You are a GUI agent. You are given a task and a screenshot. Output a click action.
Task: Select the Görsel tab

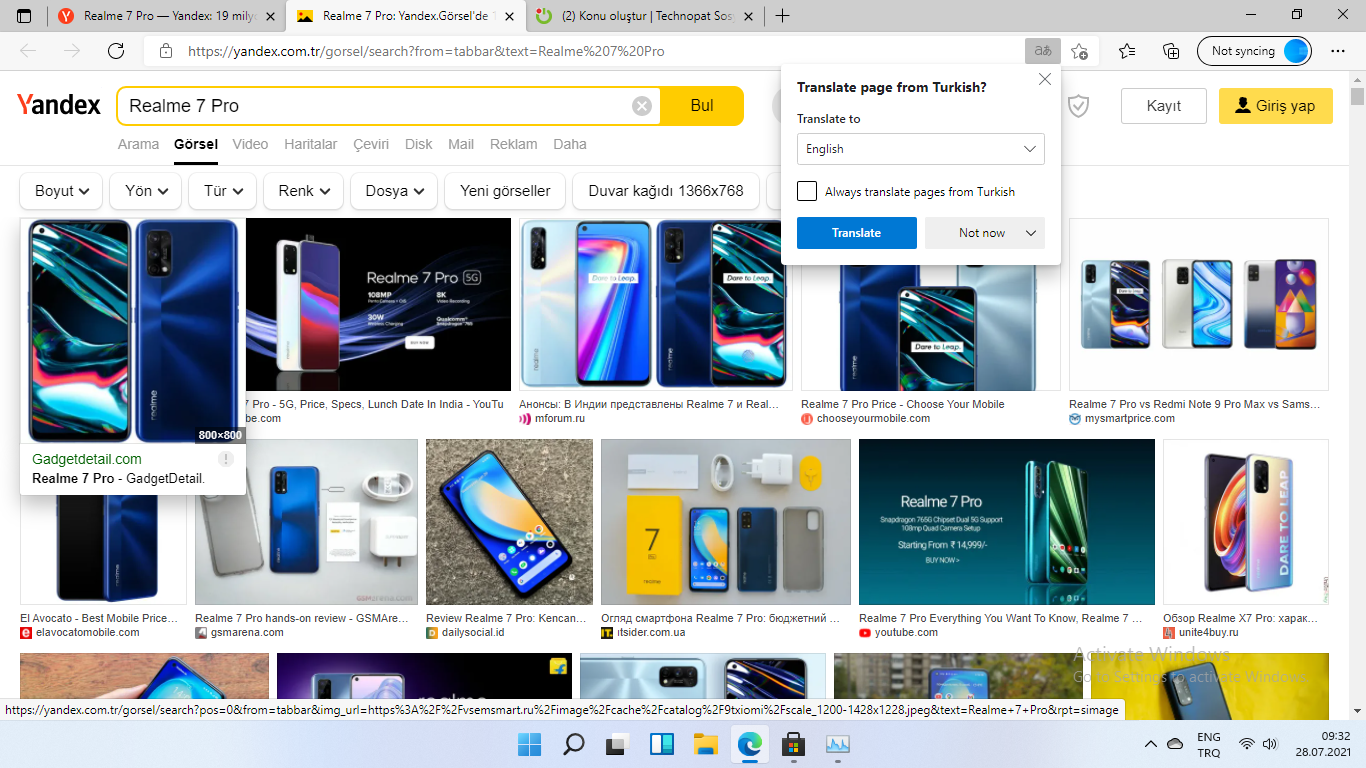[x=195, y=144]
